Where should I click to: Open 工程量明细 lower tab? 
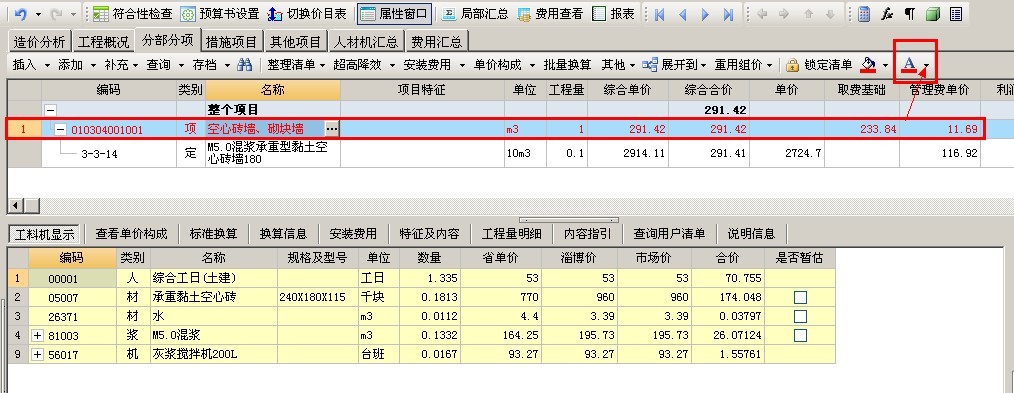[x=511, y=233]
